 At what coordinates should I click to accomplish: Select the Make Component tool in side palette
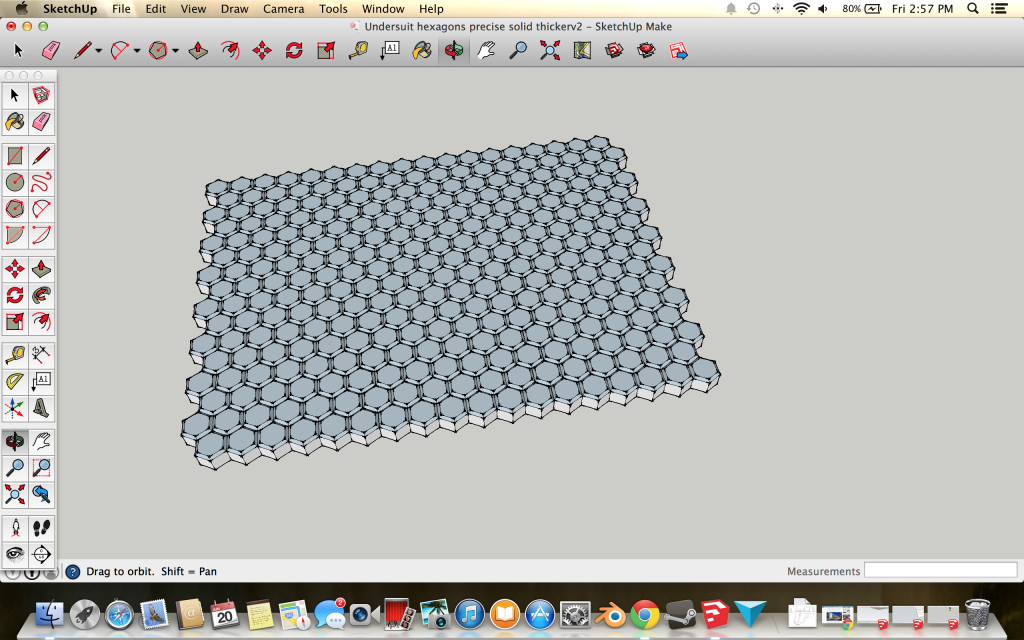pos(41,95)
